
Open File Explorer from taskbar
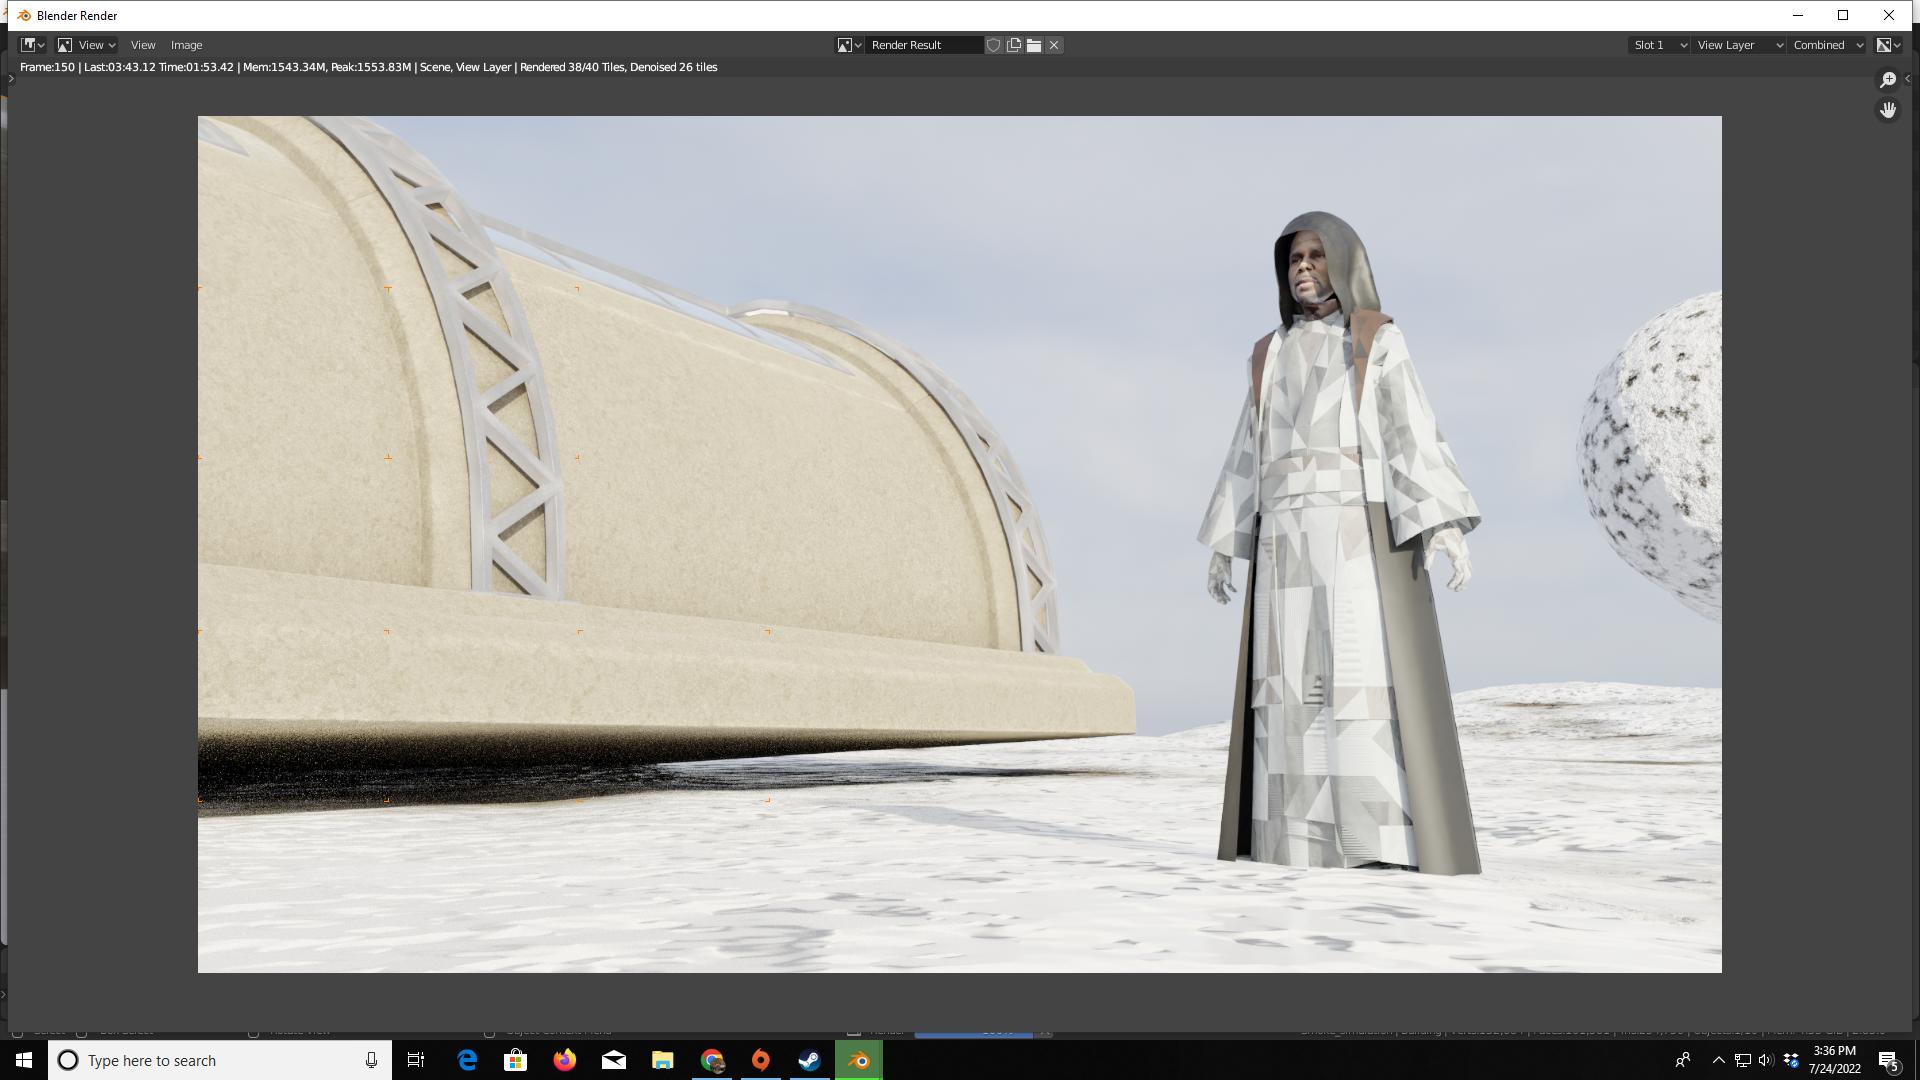click(x=663, y=1060)
